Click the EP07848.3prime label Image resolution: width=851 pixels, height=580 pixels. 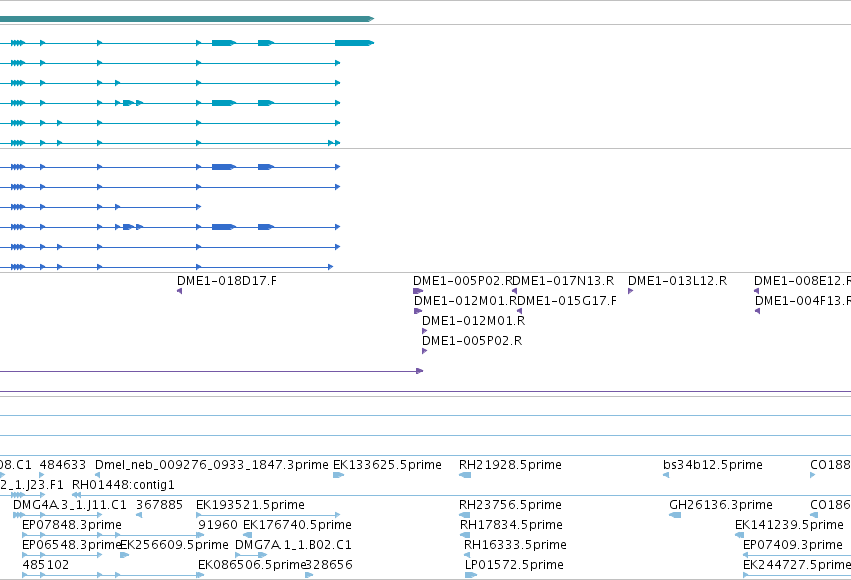click(72, 525)
